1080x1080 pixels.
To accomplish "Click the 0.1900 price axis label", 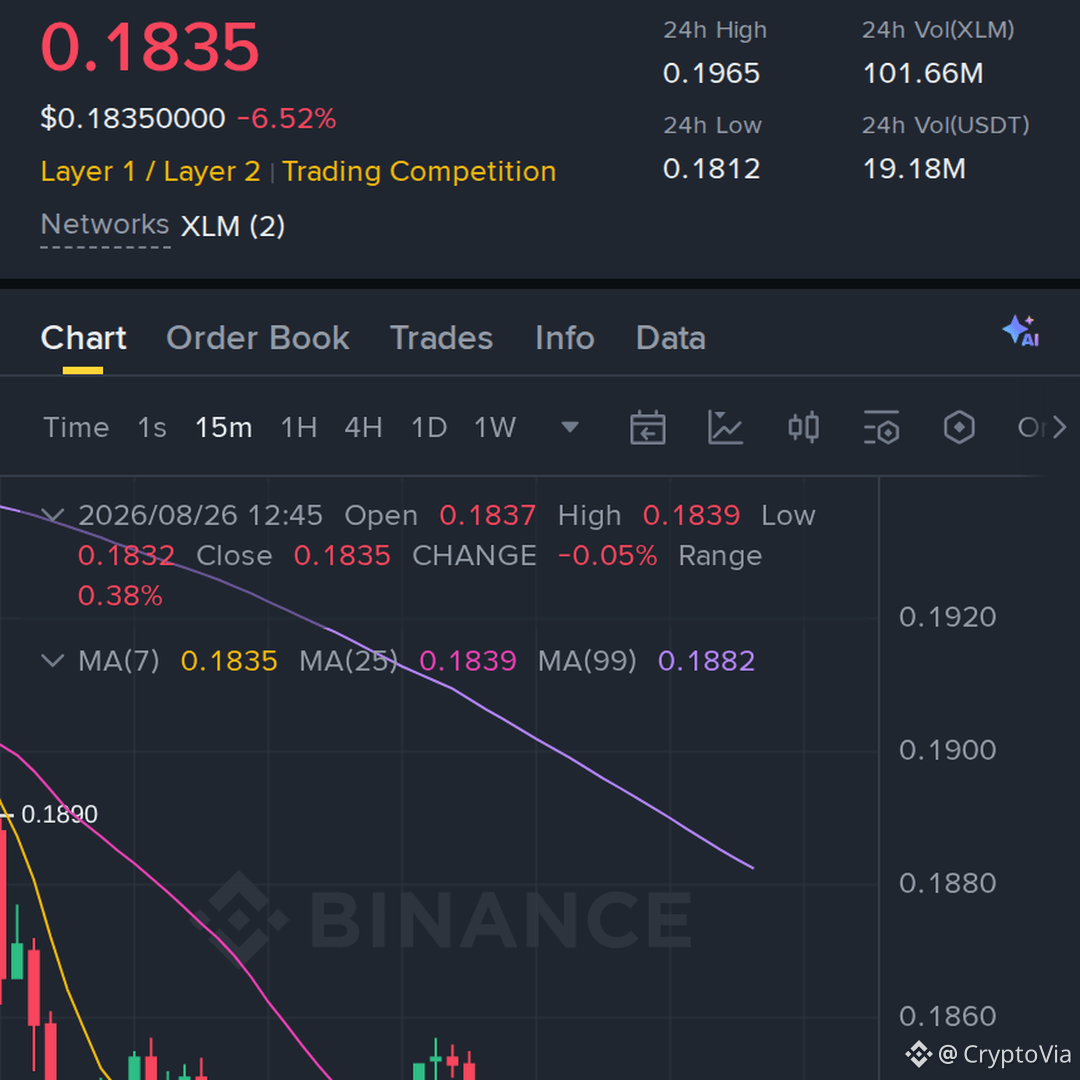I will tap(948, 750).
